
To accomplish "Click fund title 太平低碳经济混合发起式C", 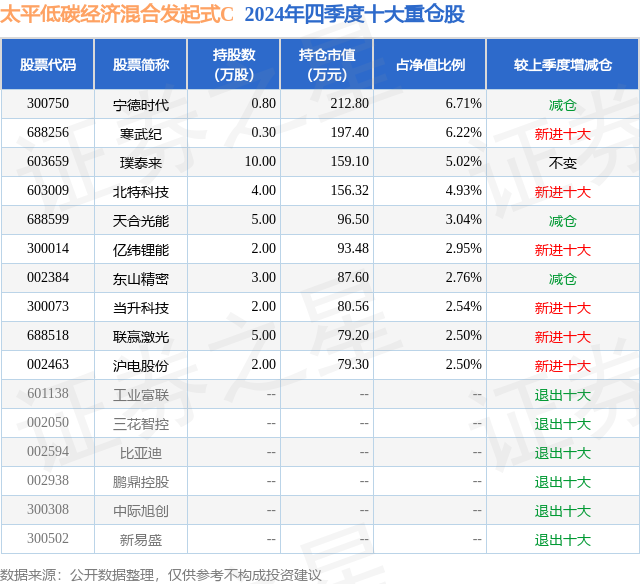I will coord(117,14).
